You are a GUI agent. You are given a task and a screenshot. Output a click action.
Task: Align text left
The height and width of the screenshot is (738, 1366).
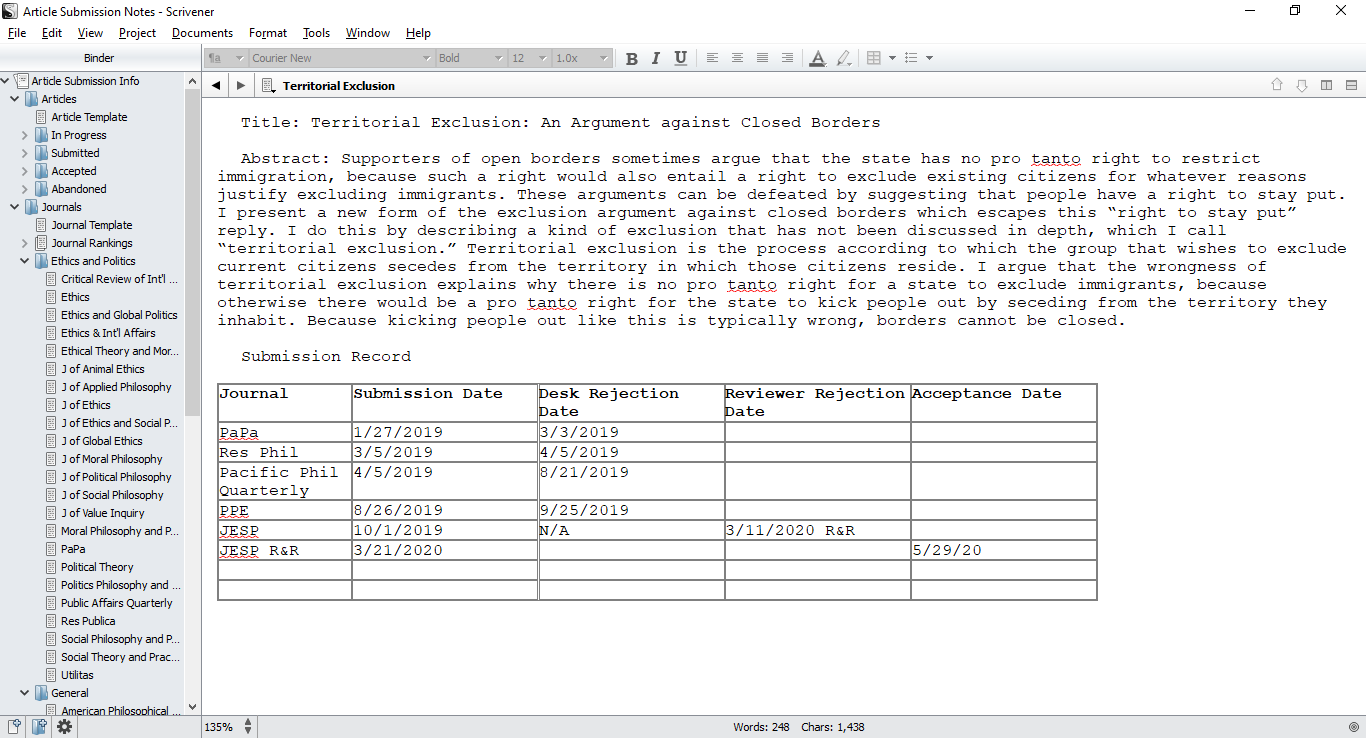click(712, 58)
